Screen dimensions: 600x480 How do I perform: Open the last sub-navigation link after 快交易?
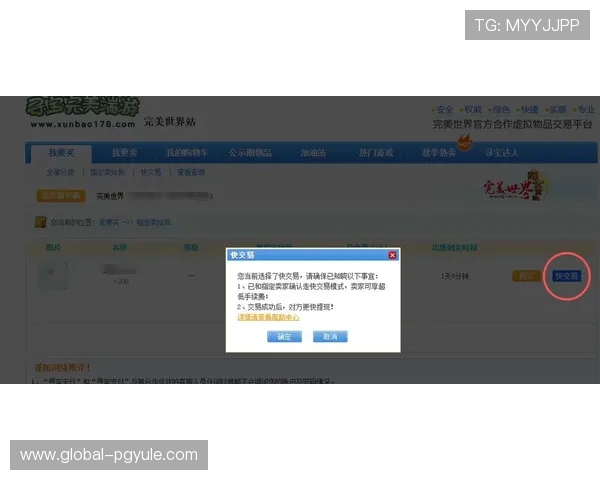pos(191,172)
